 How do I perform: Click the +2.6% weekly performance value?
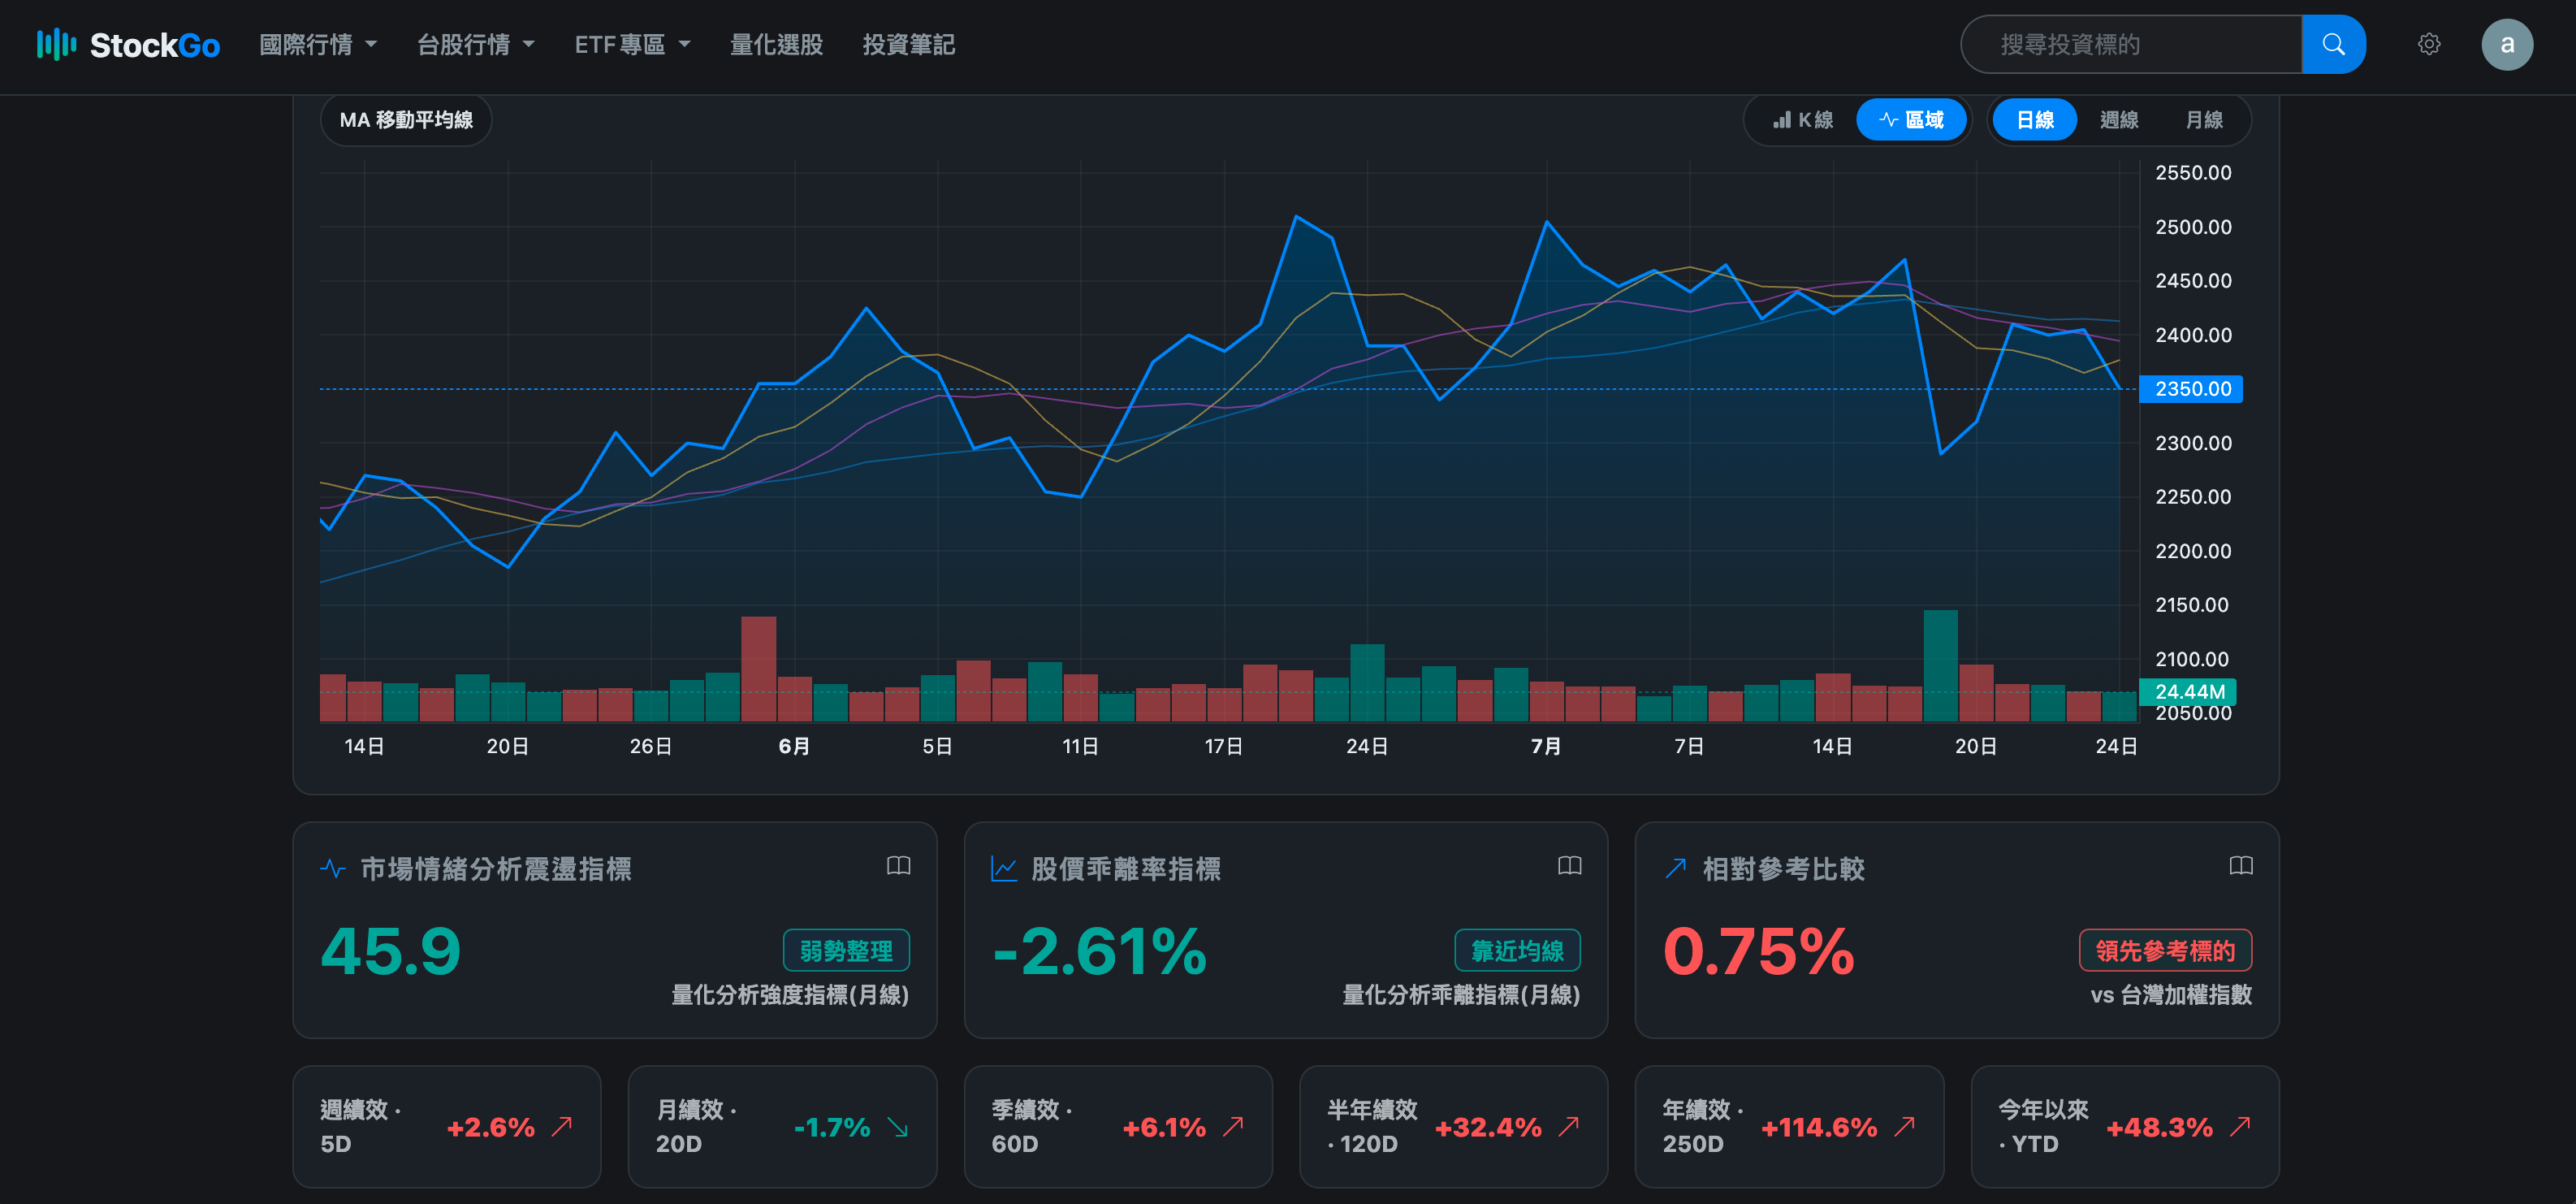490,1127
